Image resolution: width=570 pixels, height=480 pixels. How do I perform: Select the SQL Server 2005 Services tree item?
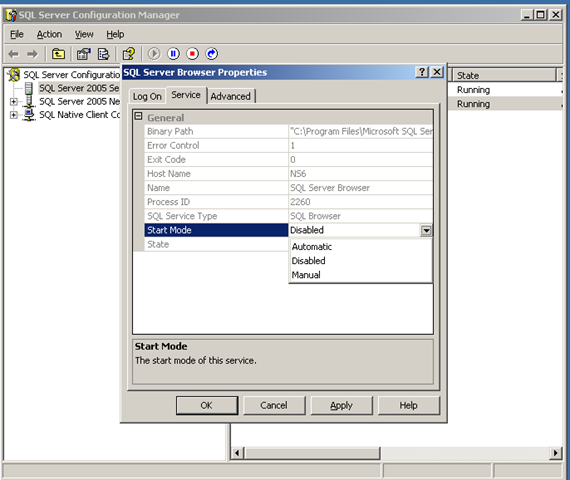click(79, 88)
